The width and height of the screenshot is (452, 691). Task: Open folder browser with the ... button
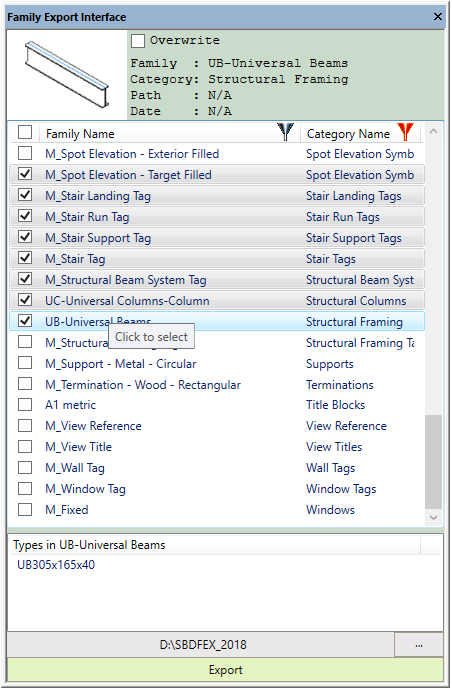click(x=419, y=645)
